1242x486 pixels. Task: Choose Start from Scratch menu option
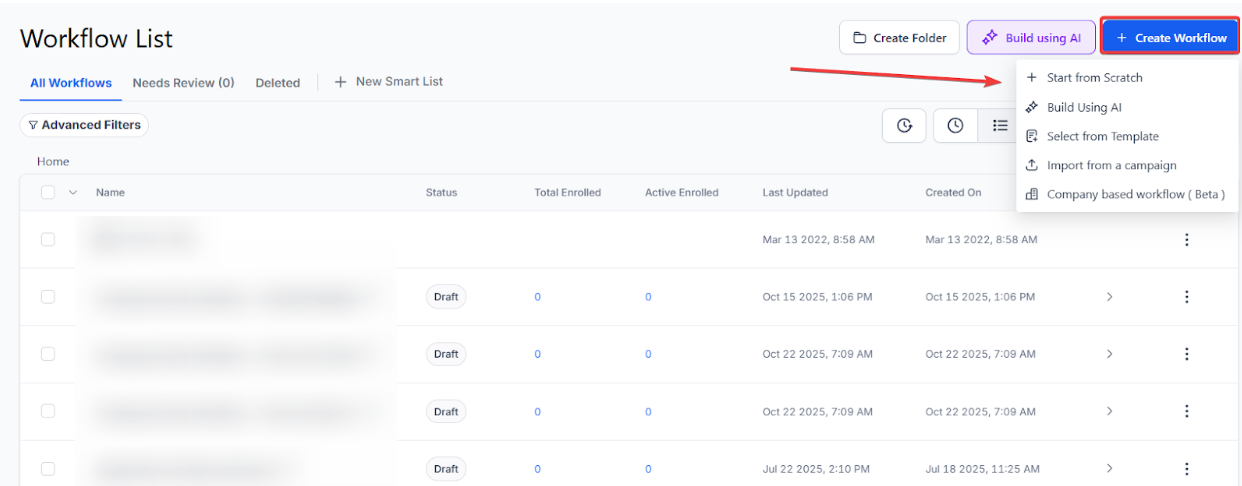pos(1094,78)
